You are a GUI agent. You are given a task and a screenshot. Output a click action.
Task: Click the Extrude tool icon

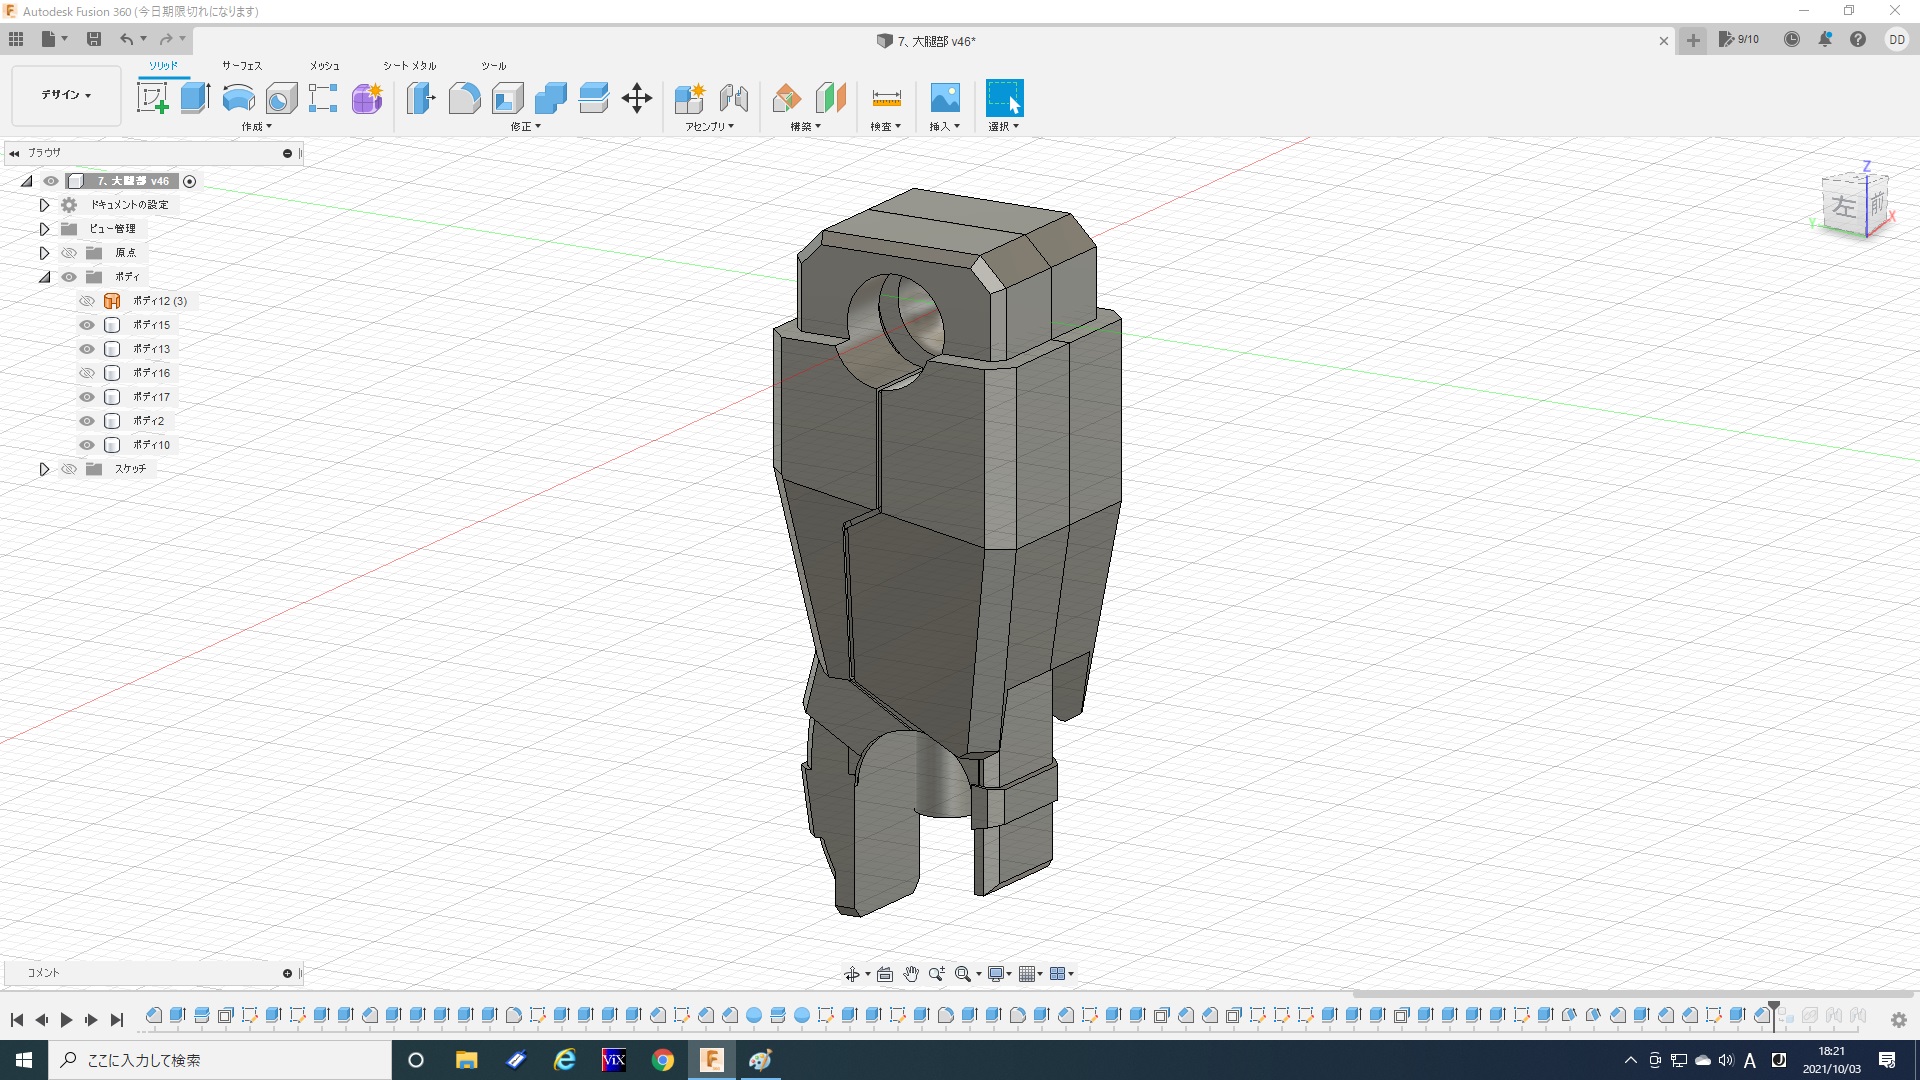tap(195, 98)
